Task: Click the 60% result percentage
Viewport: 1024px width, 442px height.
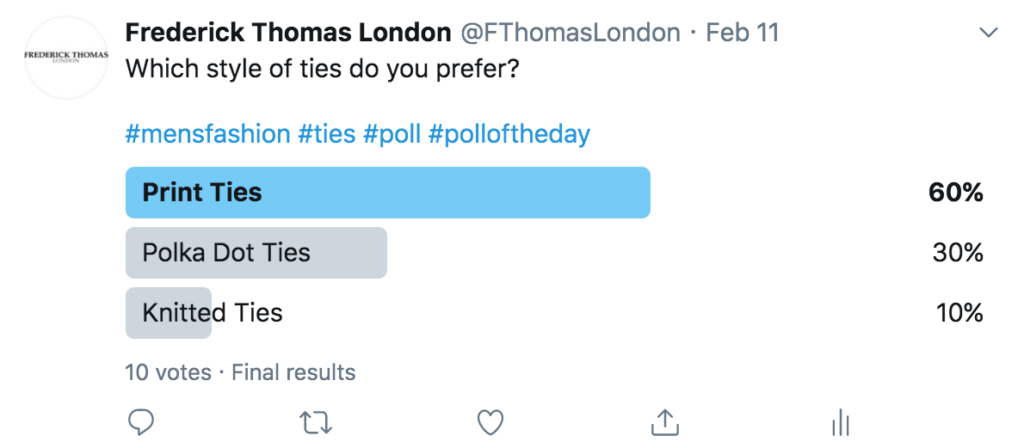Action: 957,193
